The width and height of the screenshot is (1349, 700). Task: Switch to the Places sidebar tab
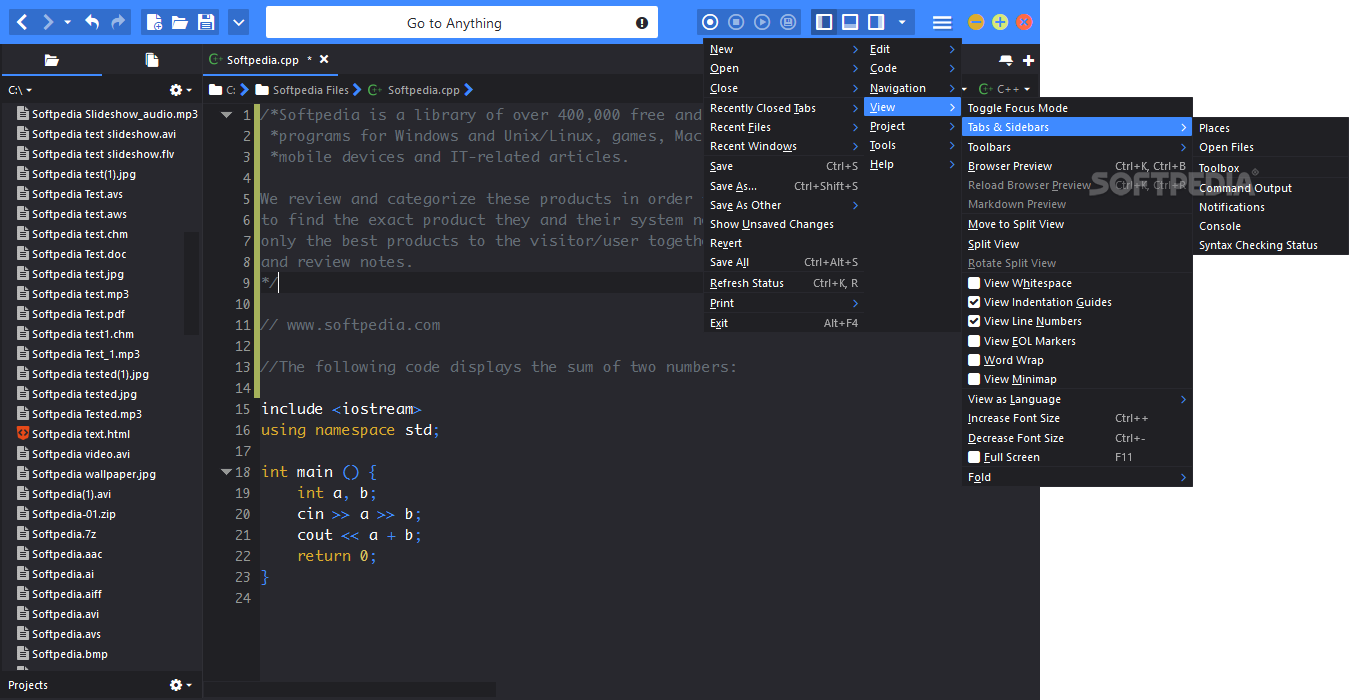click(x=51, y=60)
